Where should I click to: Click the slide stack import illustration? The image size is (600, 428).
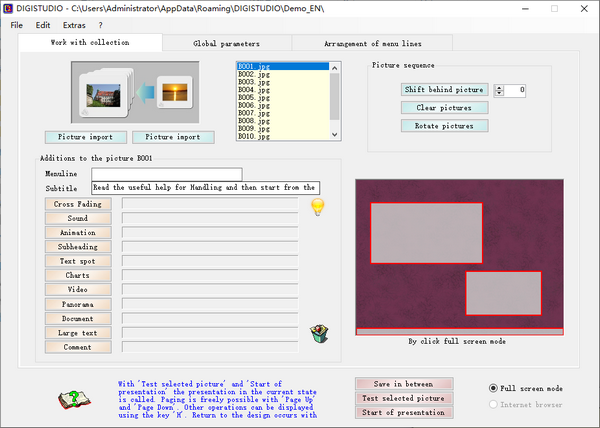pos(135,92)
